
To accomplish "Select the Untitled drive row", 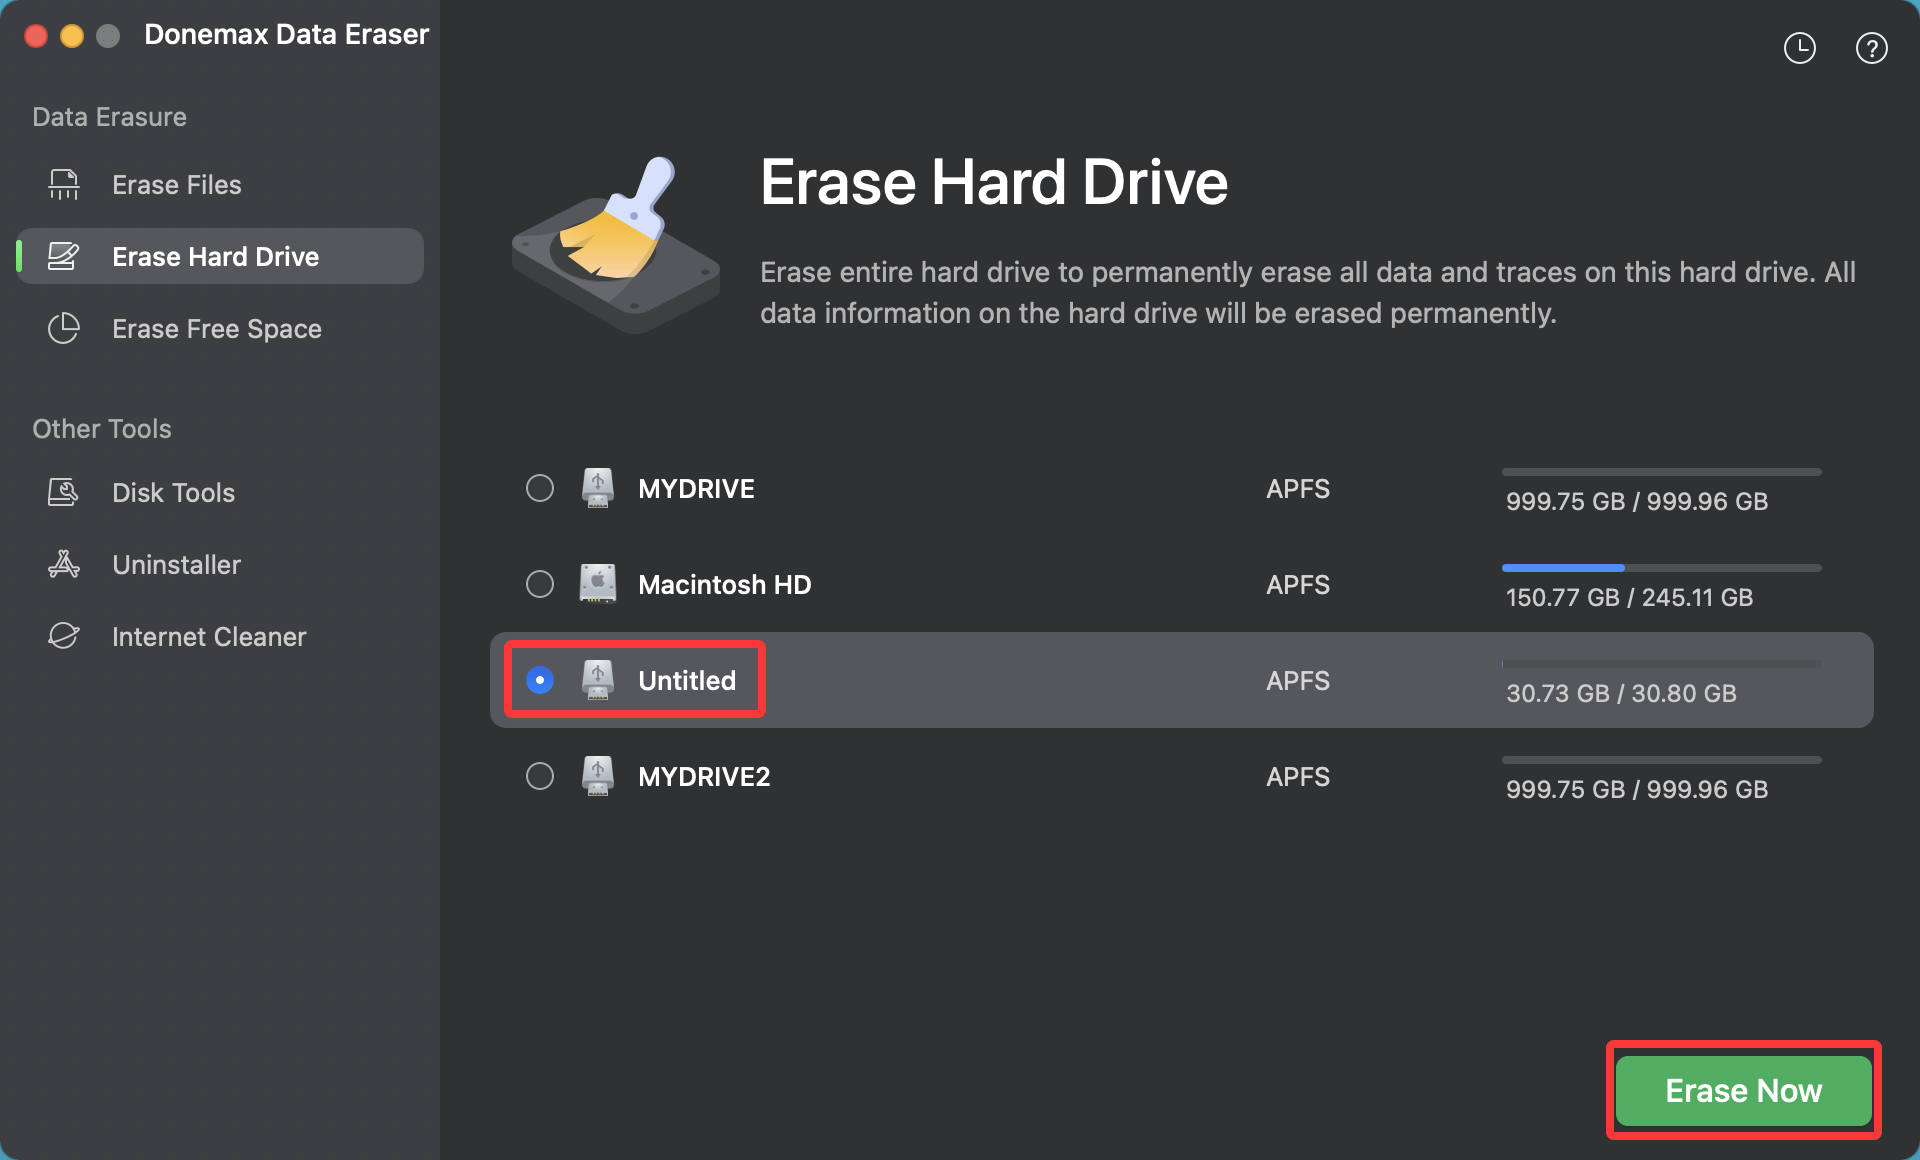I will coord(900,680).
